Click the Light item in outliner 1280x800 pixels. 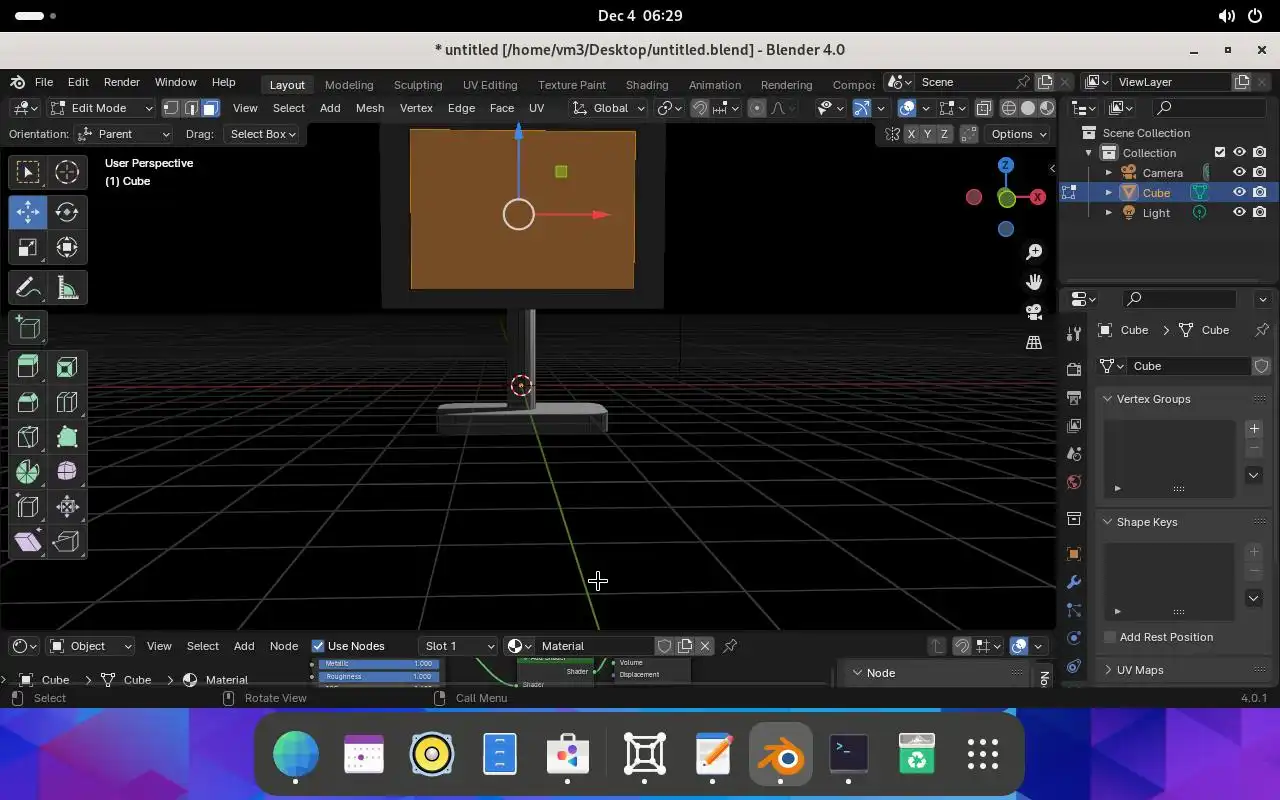[x=1156, y=213]
